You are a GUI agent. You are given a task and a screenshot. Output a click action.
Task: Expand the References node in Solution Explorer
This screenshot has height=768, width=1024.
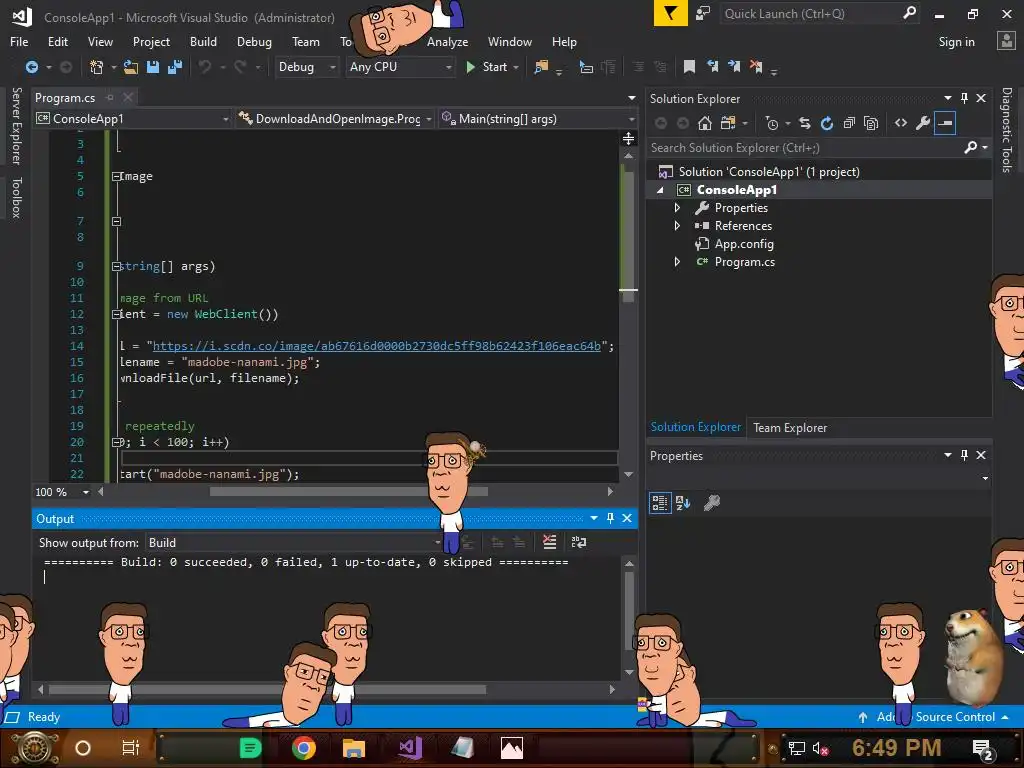tap(677, 226)
